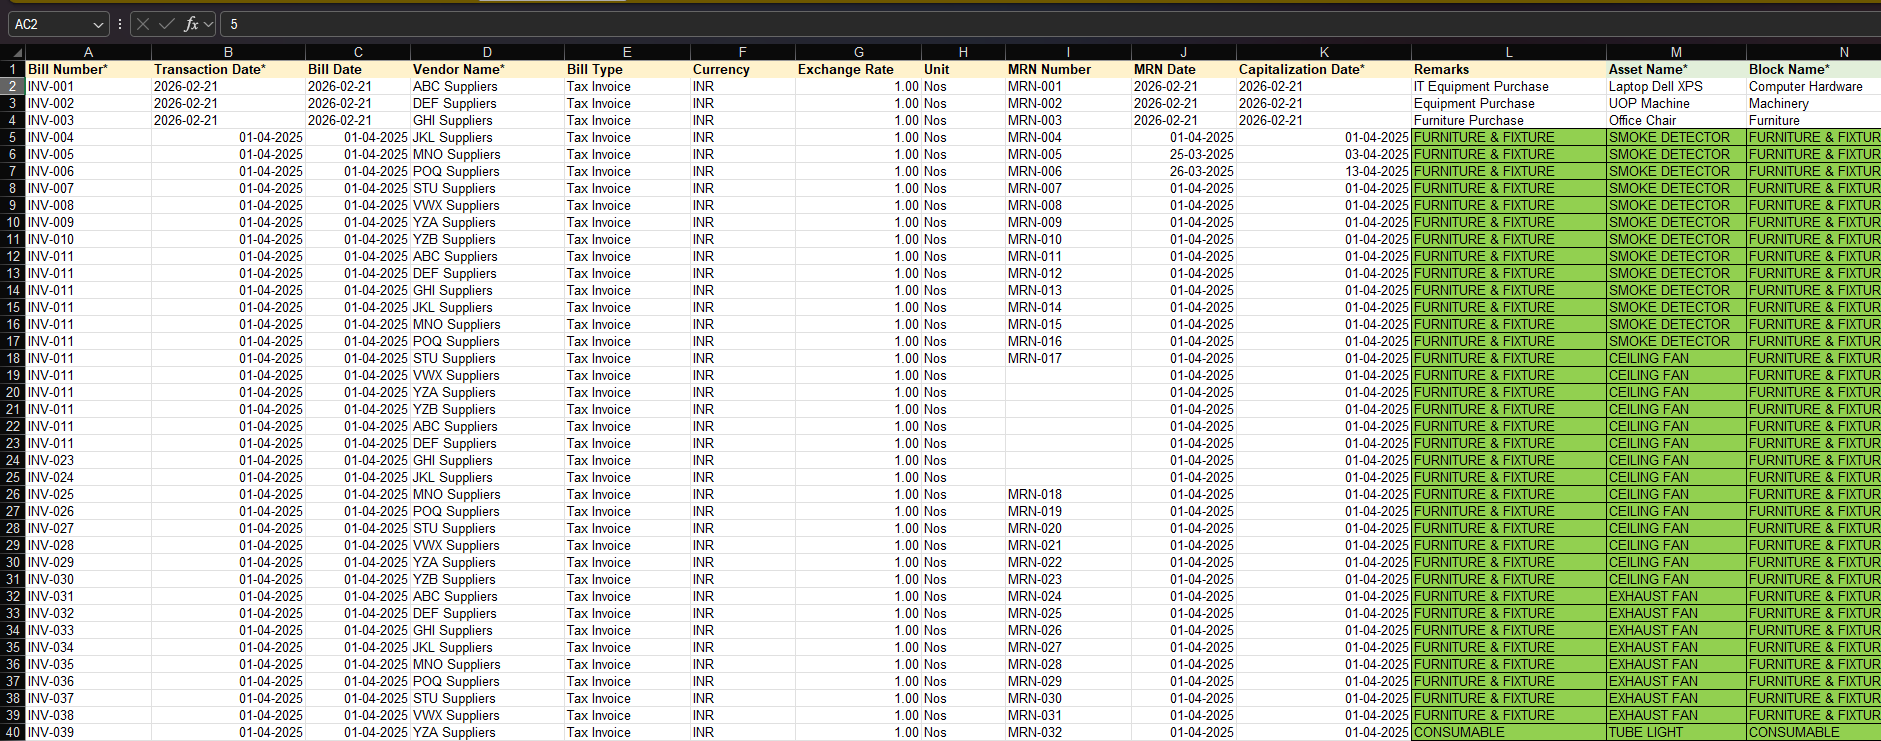Select column D header

tap(487, 52)
